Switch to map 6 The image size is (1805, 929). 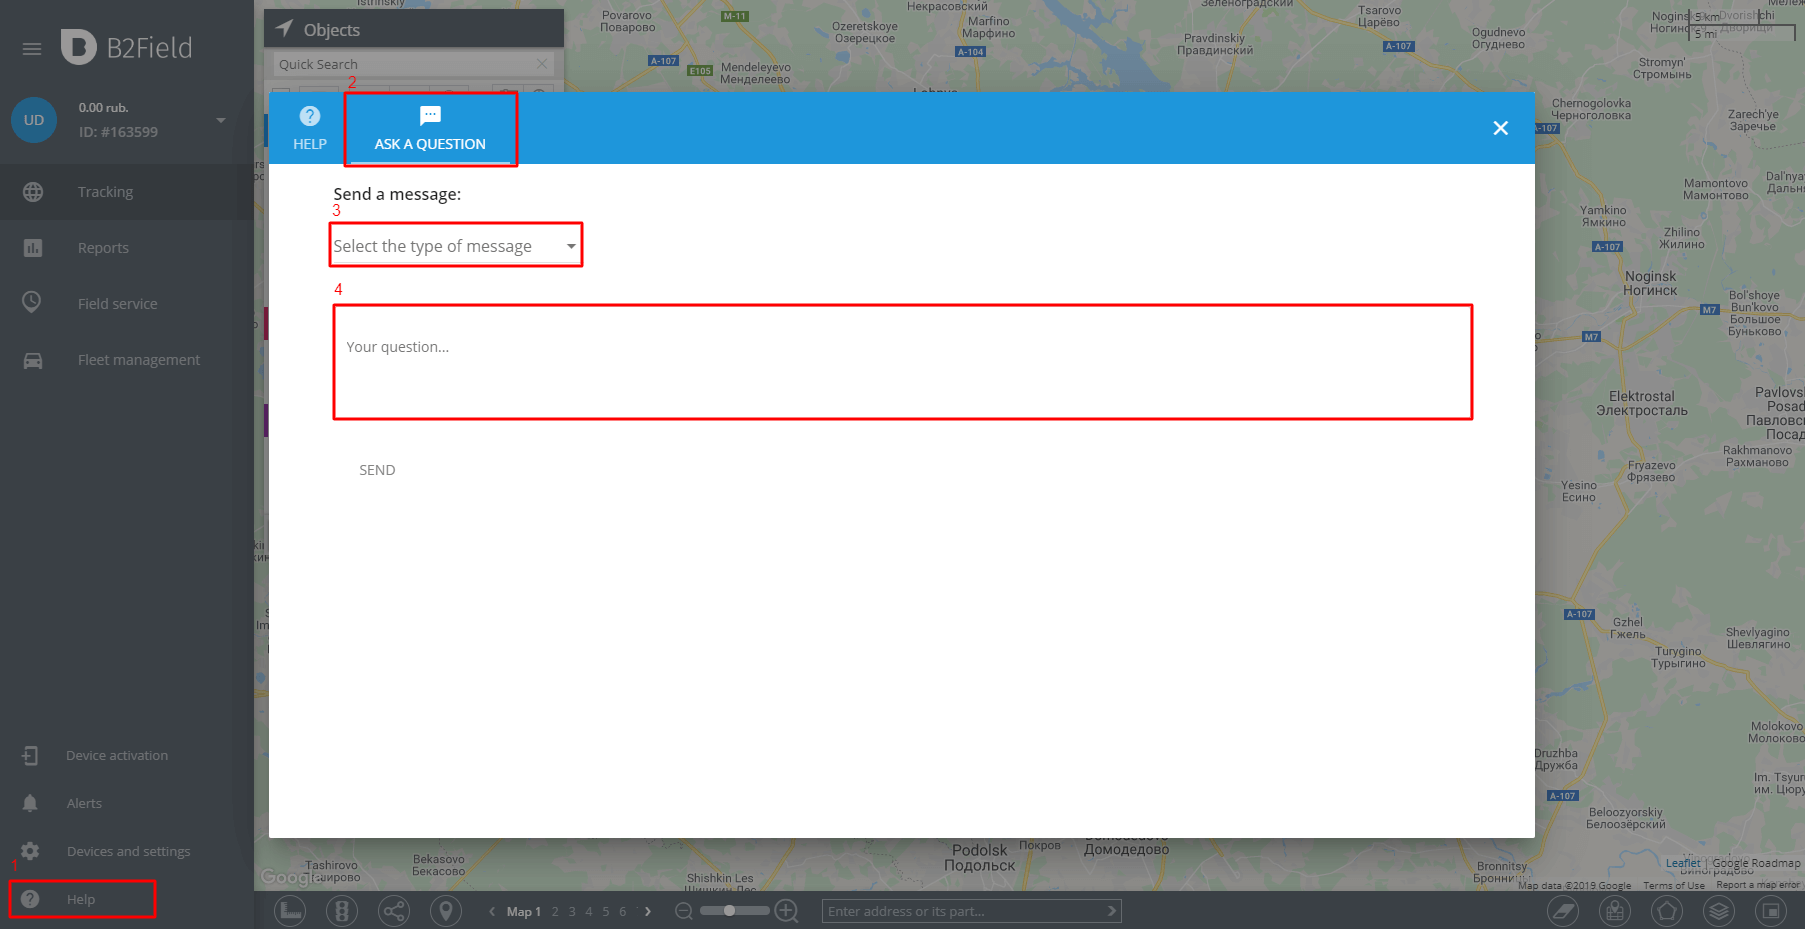click(622, 912)
